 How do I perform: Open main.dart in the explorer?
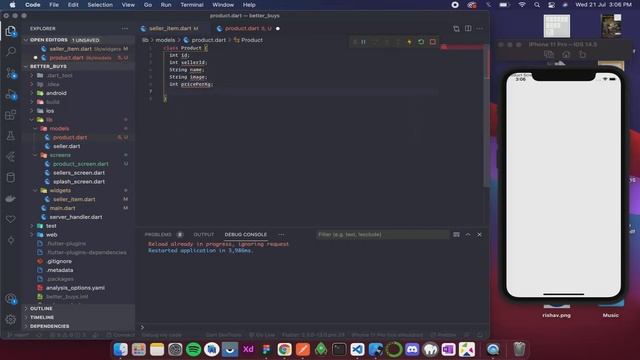(62, 208)
